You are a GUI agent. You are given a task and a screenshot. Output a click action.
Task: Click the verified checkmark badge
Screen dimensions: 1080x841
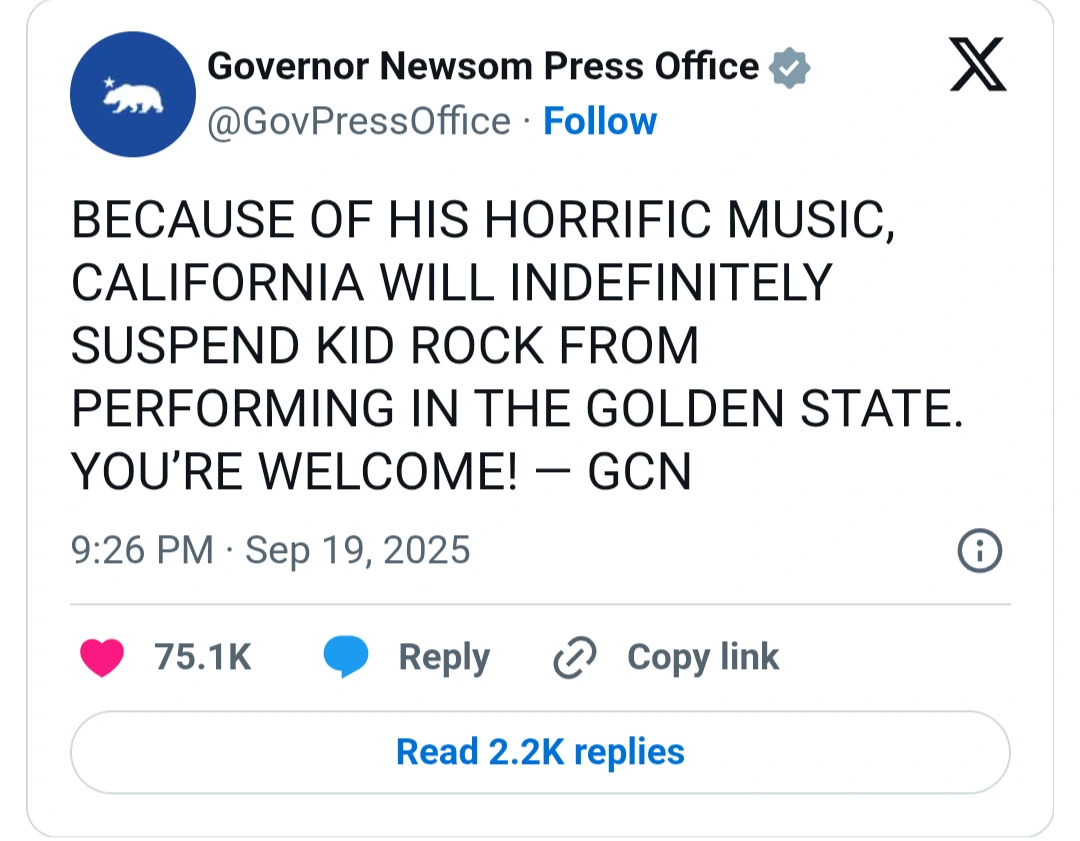click(790, 68)
